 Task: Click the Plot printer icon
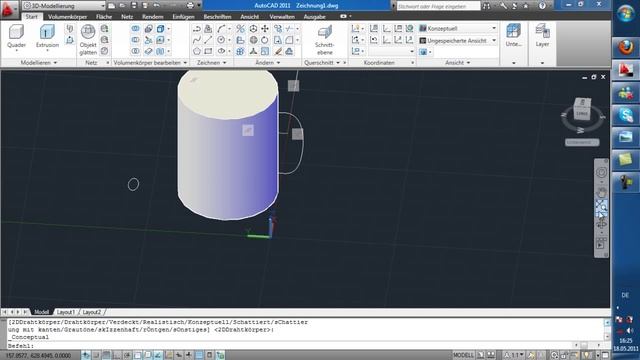click(190, 6)
